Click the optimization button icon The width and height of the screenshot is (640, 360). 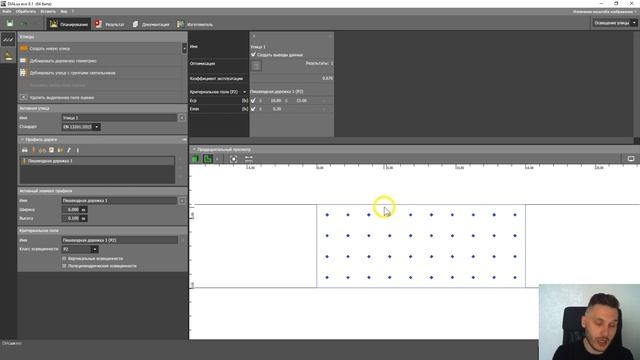256,66
